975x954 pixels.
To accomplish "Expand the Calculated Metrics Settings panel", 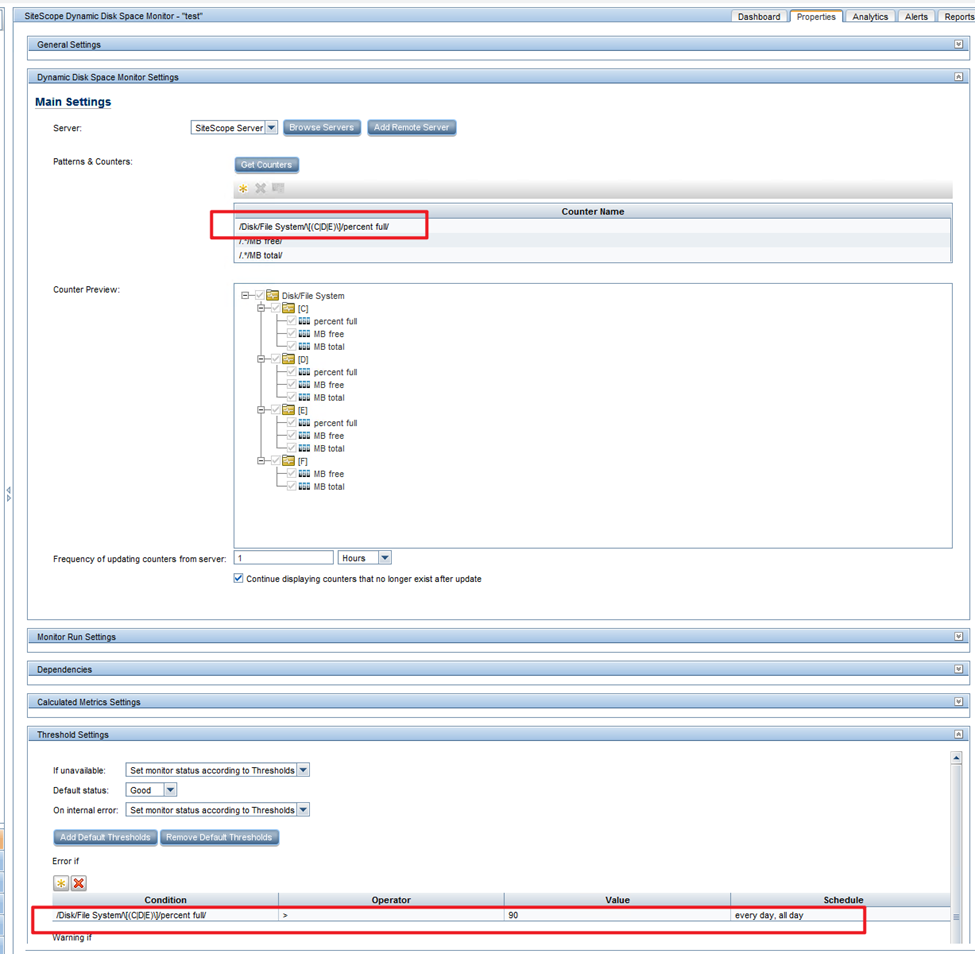I will click(958, 701).
